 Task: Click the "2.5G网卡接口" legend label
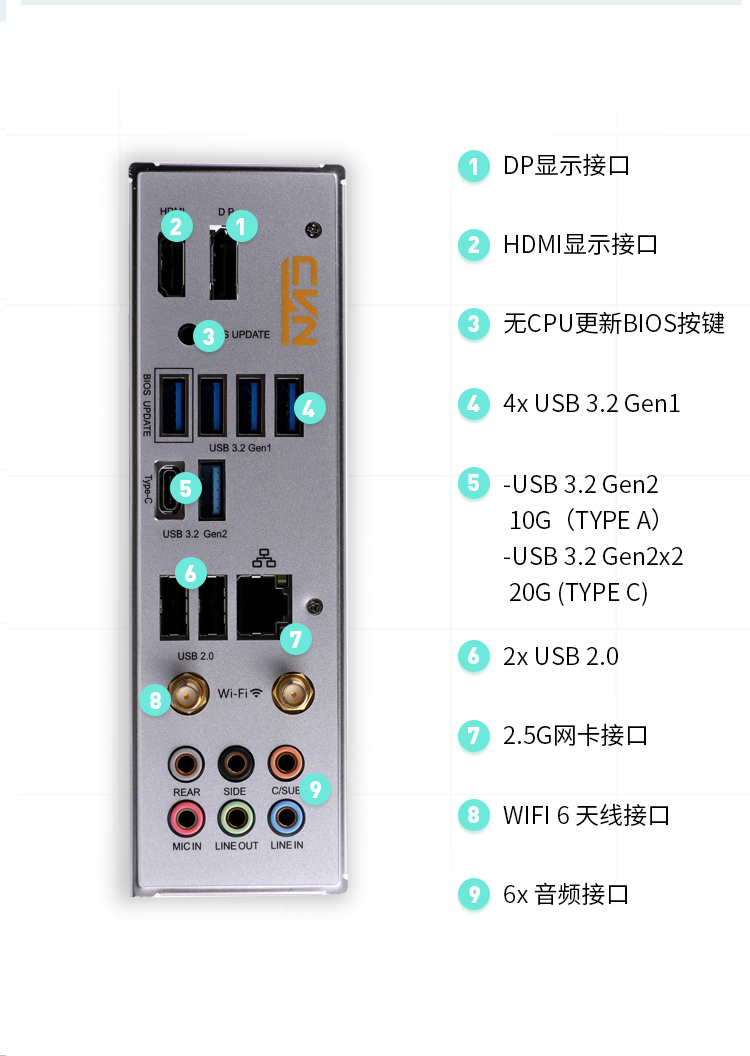click(x=576, y=735)
